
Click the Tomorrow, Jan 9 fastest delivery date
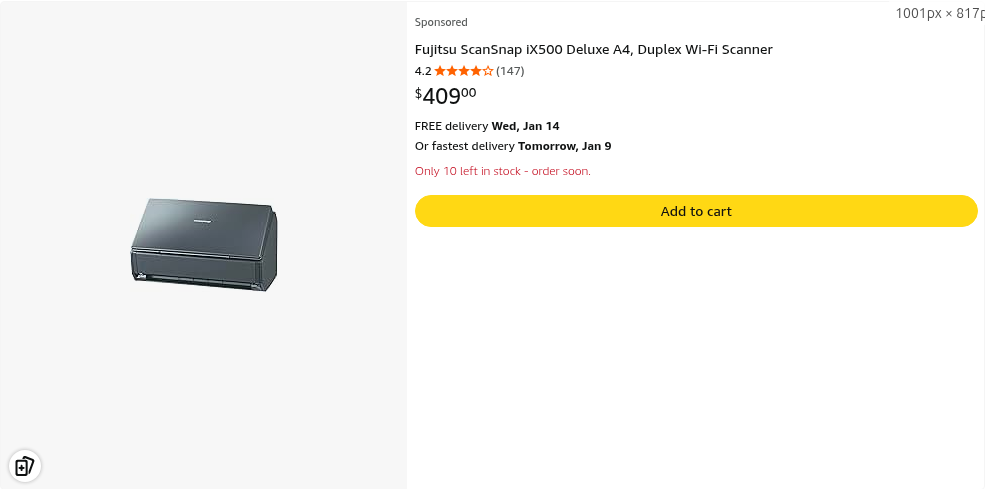pos(564,146)
